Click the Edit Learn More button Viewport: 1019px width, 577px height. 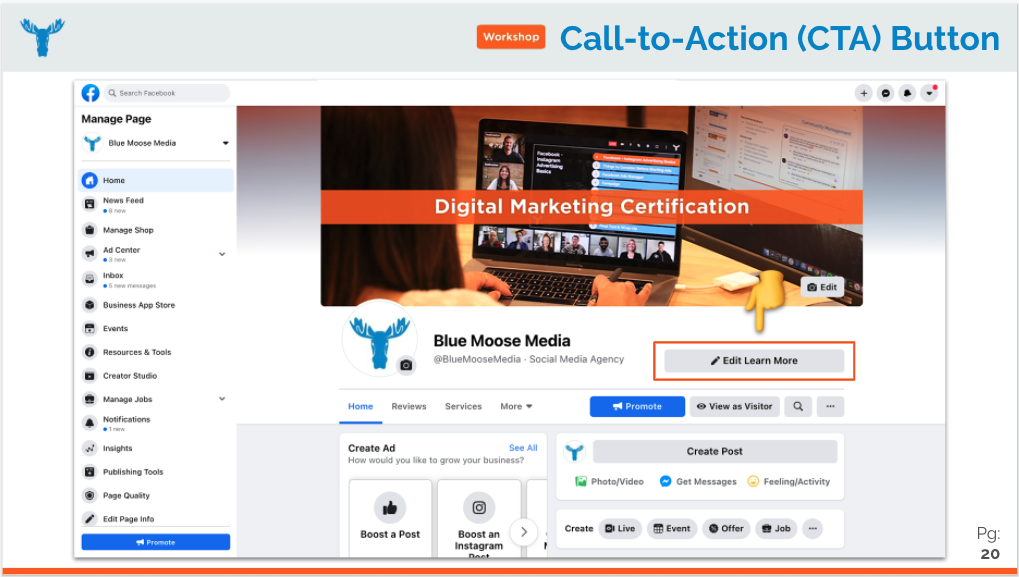click(754, 361)
